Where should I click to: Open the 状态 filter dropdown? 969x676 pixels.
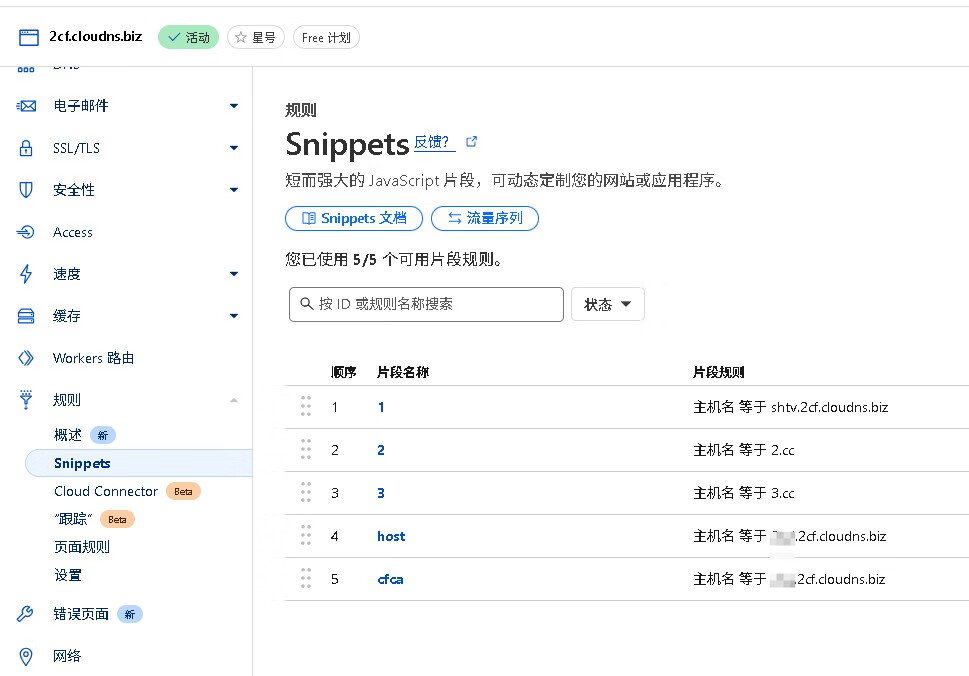pos(607,304)
